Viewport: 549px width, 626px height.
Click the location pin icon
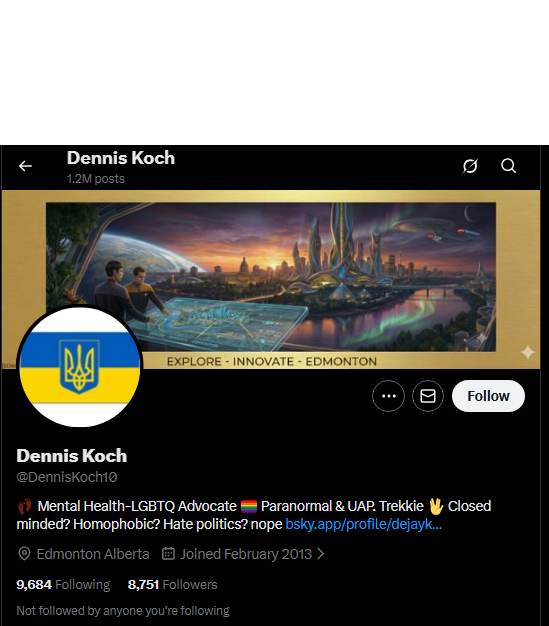[x=24, y=554]
